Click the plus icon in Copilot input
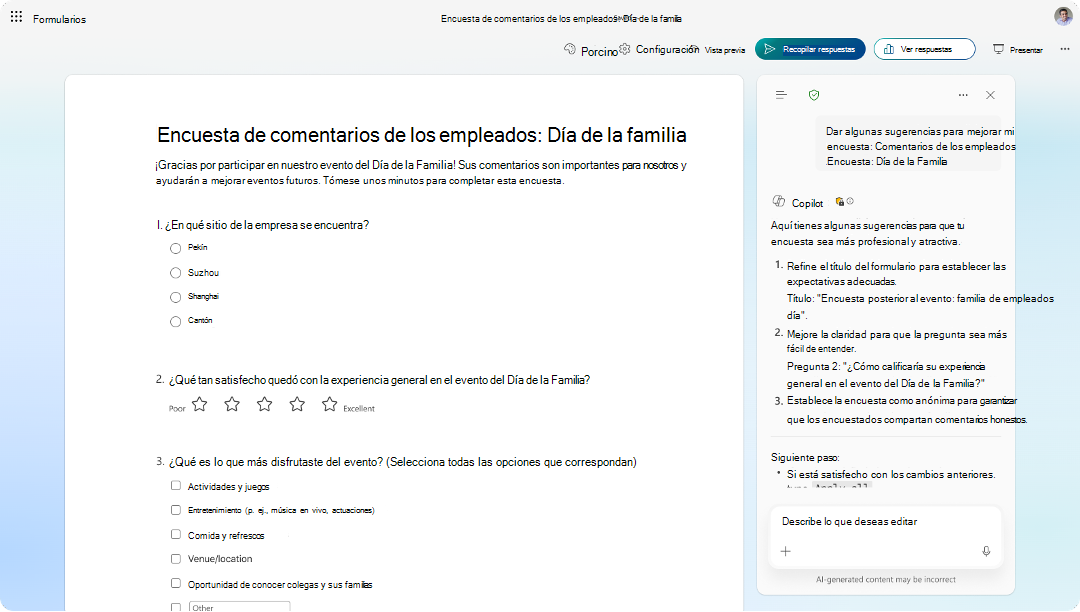 786,551
